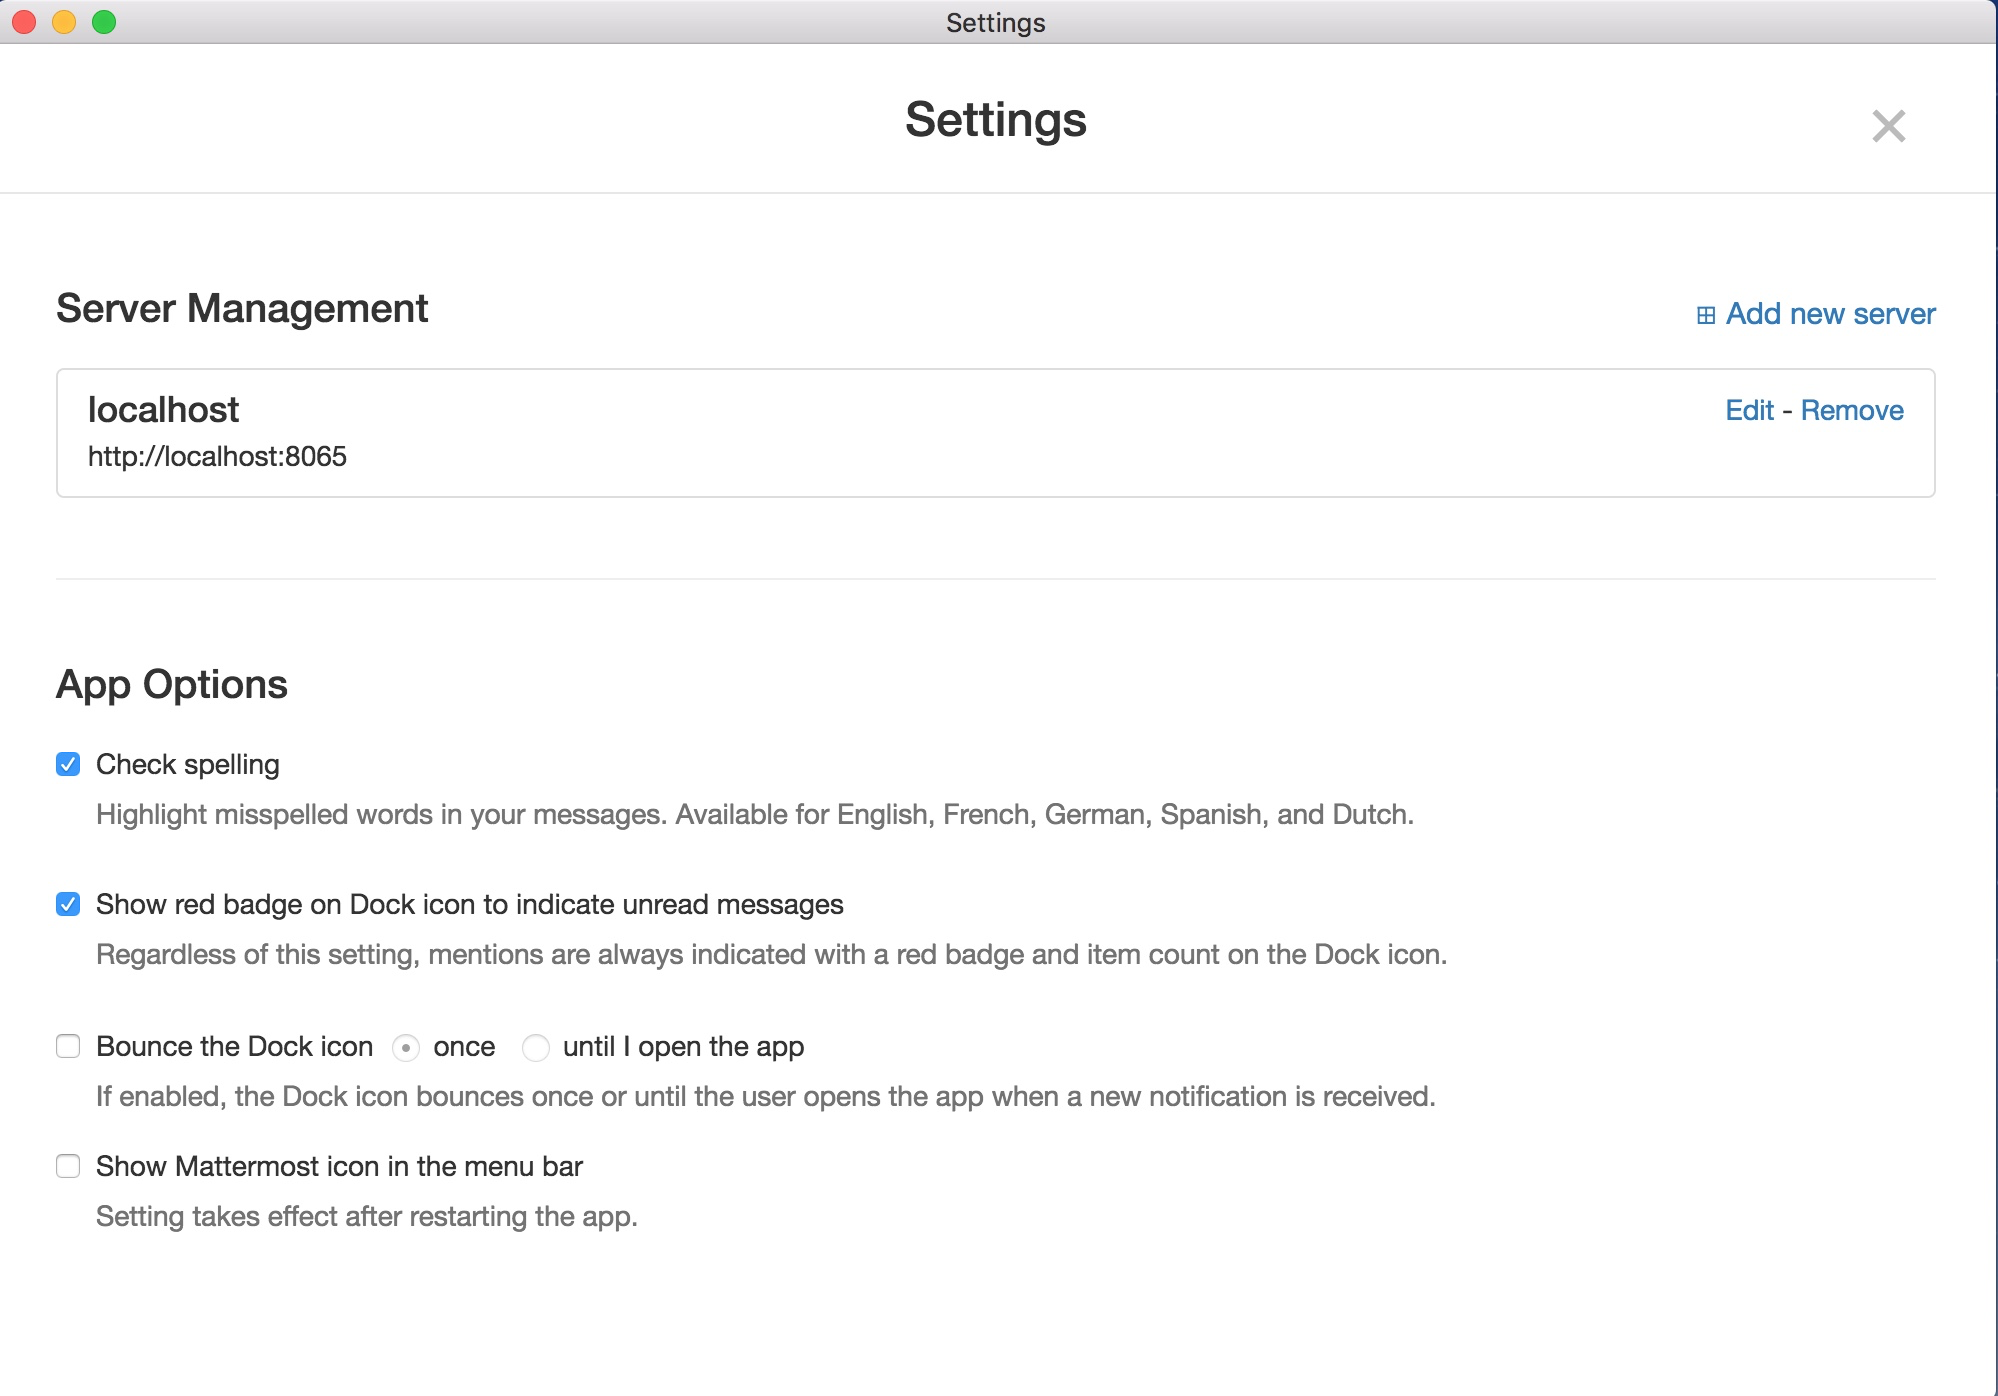Uncheck Show red badge on Dock icon

pyautogui.click(x=68, y=905)
